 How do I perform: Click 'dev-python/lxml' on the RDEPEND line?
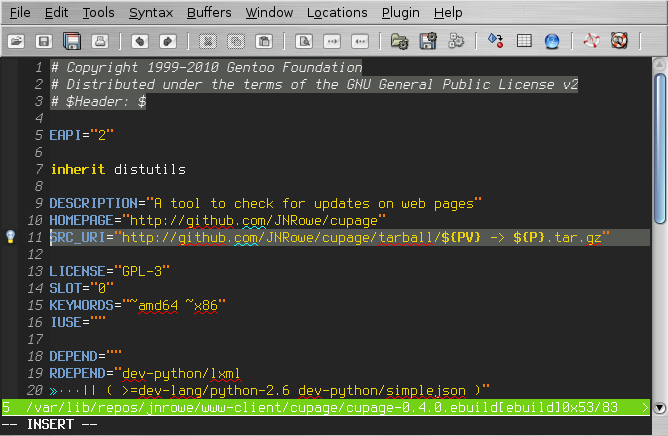click(182, 374)
